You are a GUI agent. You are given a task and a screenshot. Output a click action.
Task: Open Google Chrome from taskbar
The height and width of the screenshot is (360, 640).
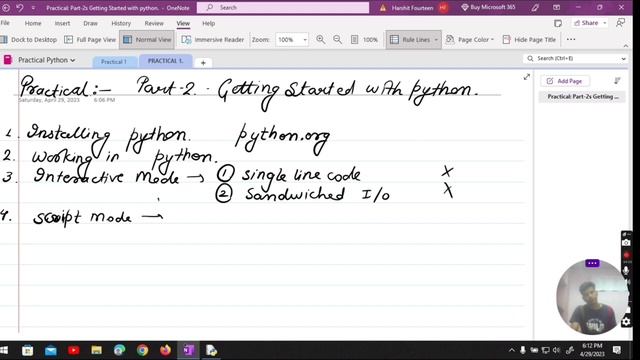click(x=142, y=350)
